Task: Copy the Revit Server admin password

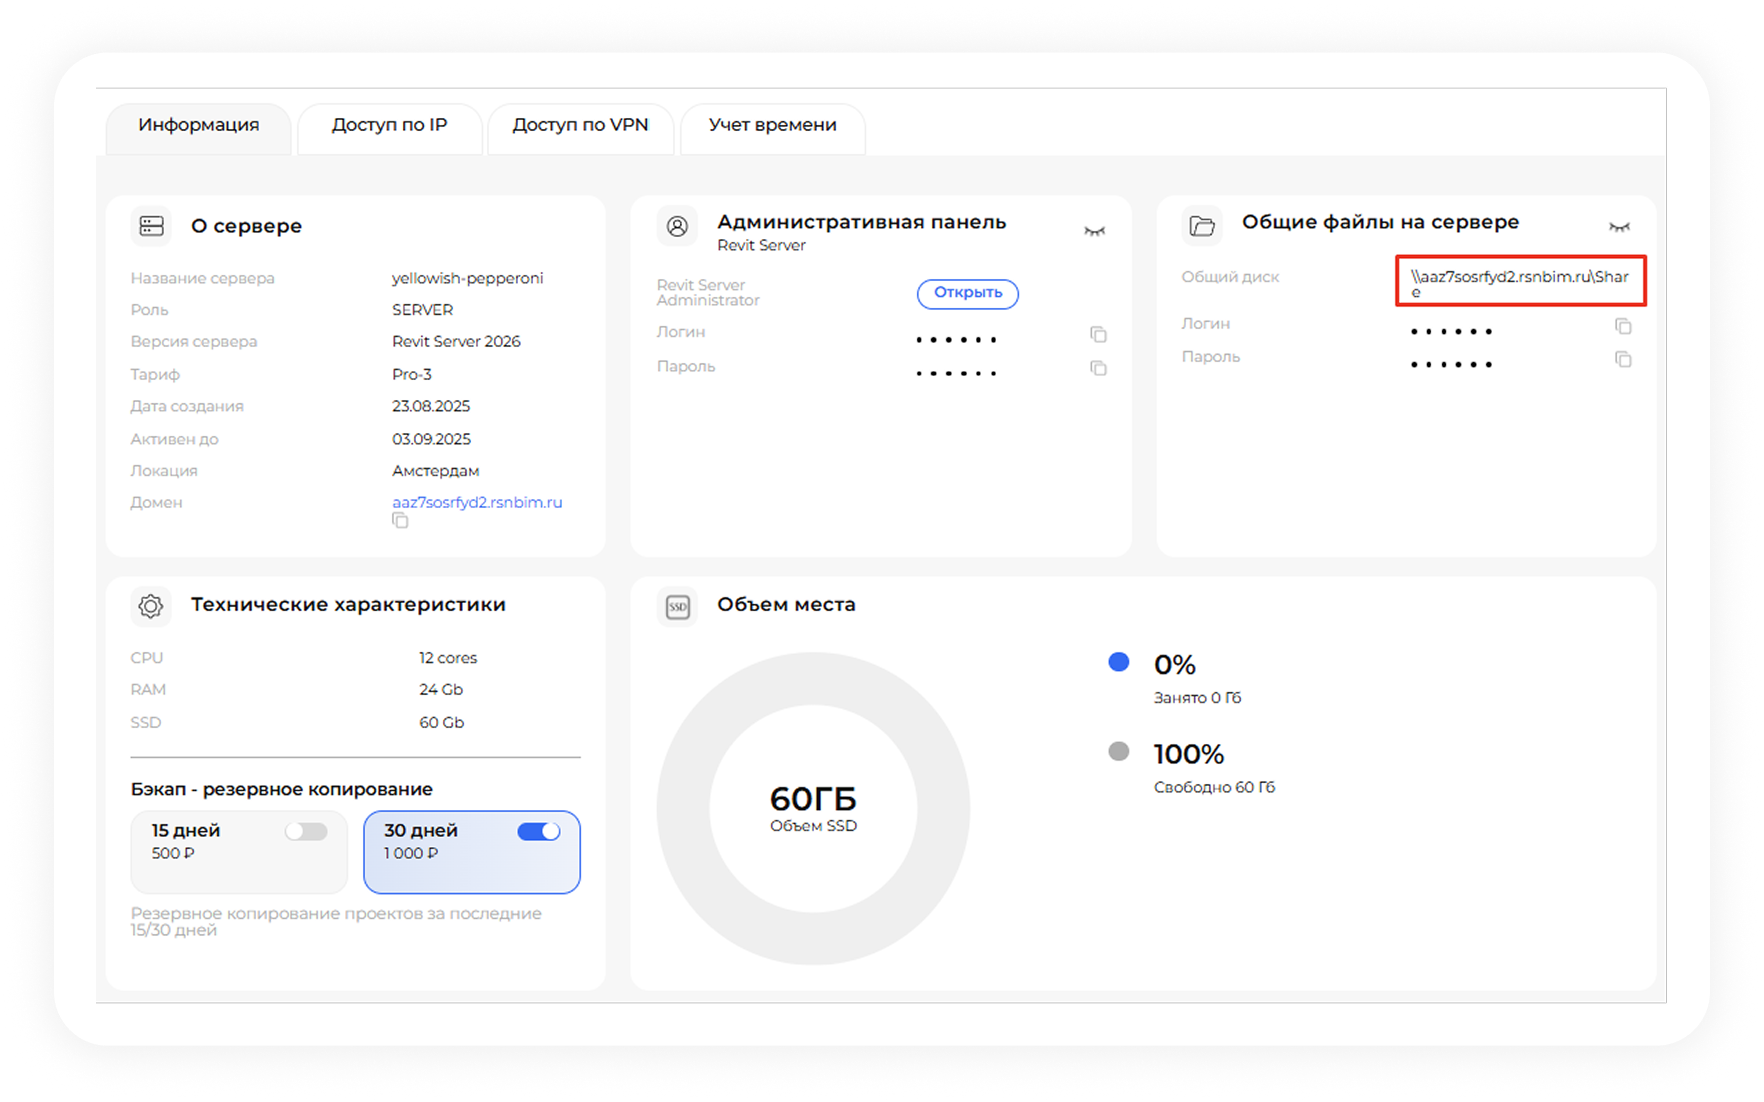Action: pyautogui.click(x=1098, y=368)
